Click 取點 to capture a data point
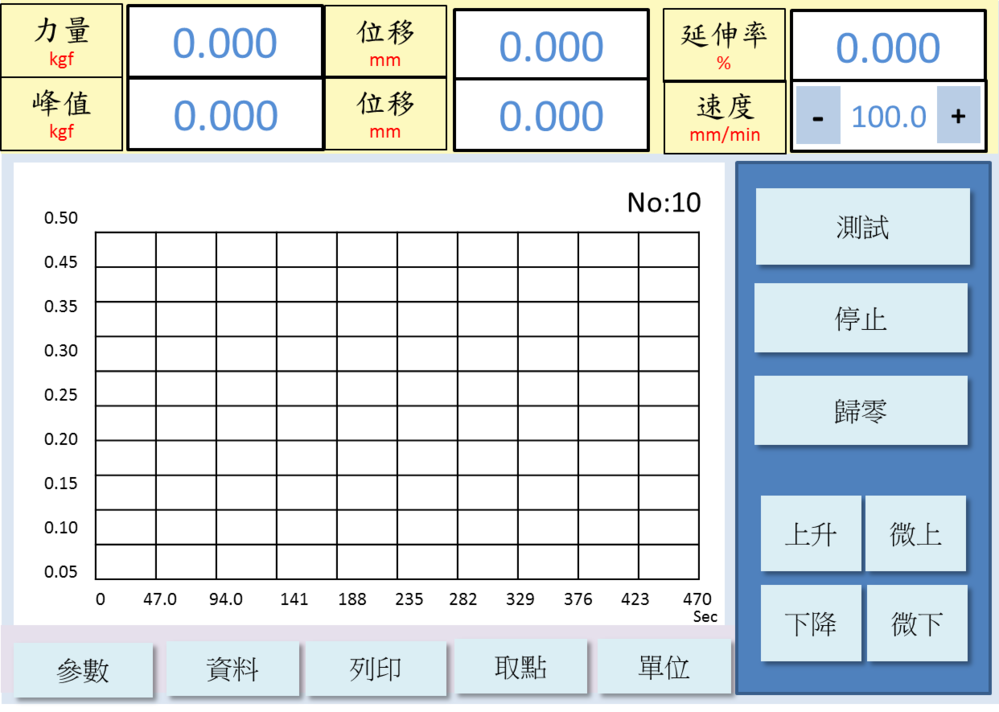Viewport: 999px width, 712px height. (x=520, y=668)
